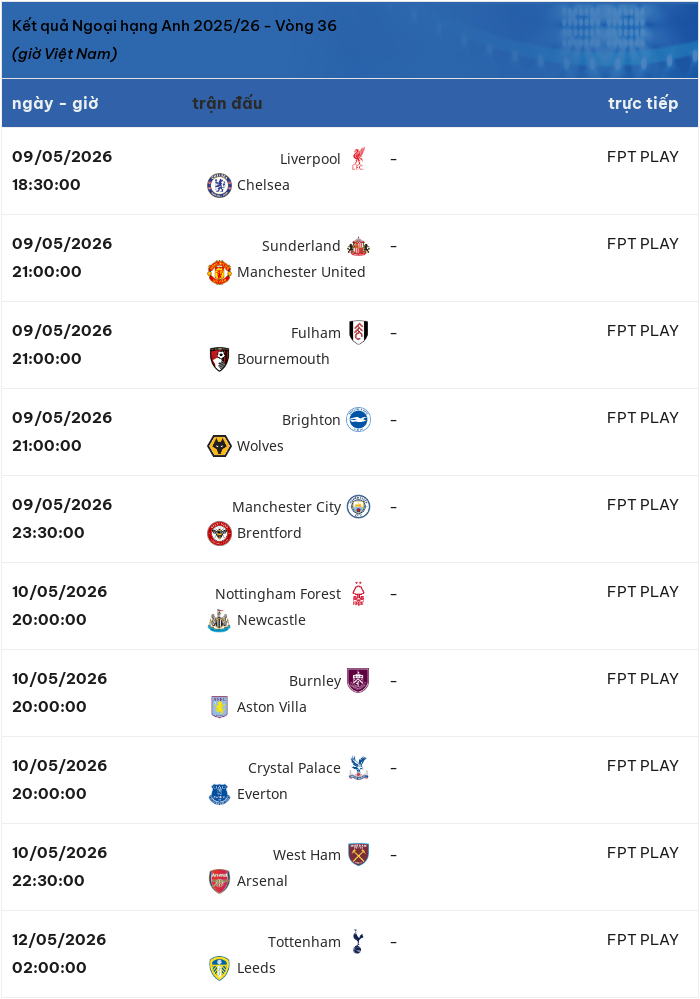700x999 pixels.
Task: Select FPT PLAY for the Tottenham vs Leeds match
Action: tap(643, 940)
